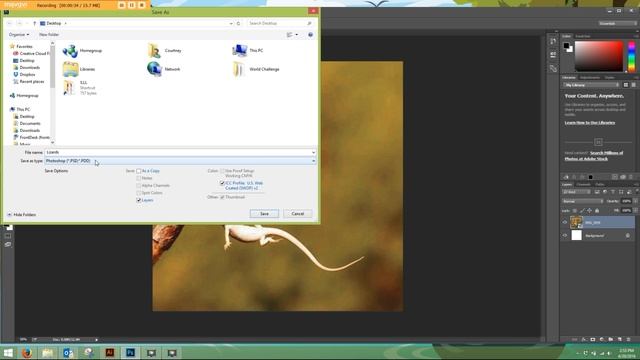Toggle the Alpha Channels checkbox
Image resolution: width=640 pixels, height=360 pixels.
139,186
